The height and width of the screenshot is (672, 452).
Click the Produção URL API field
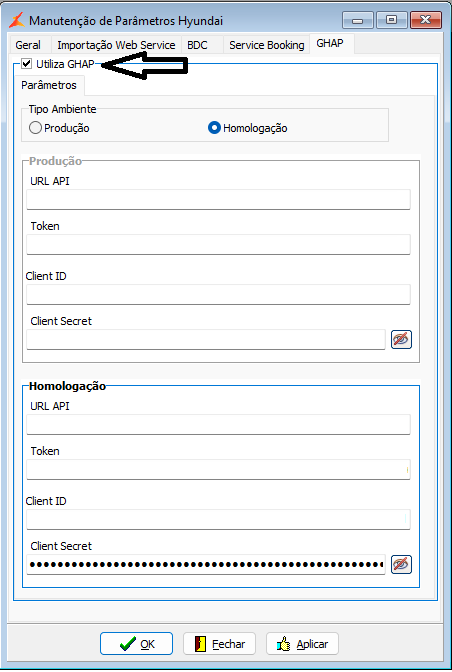tap(218, 199)
